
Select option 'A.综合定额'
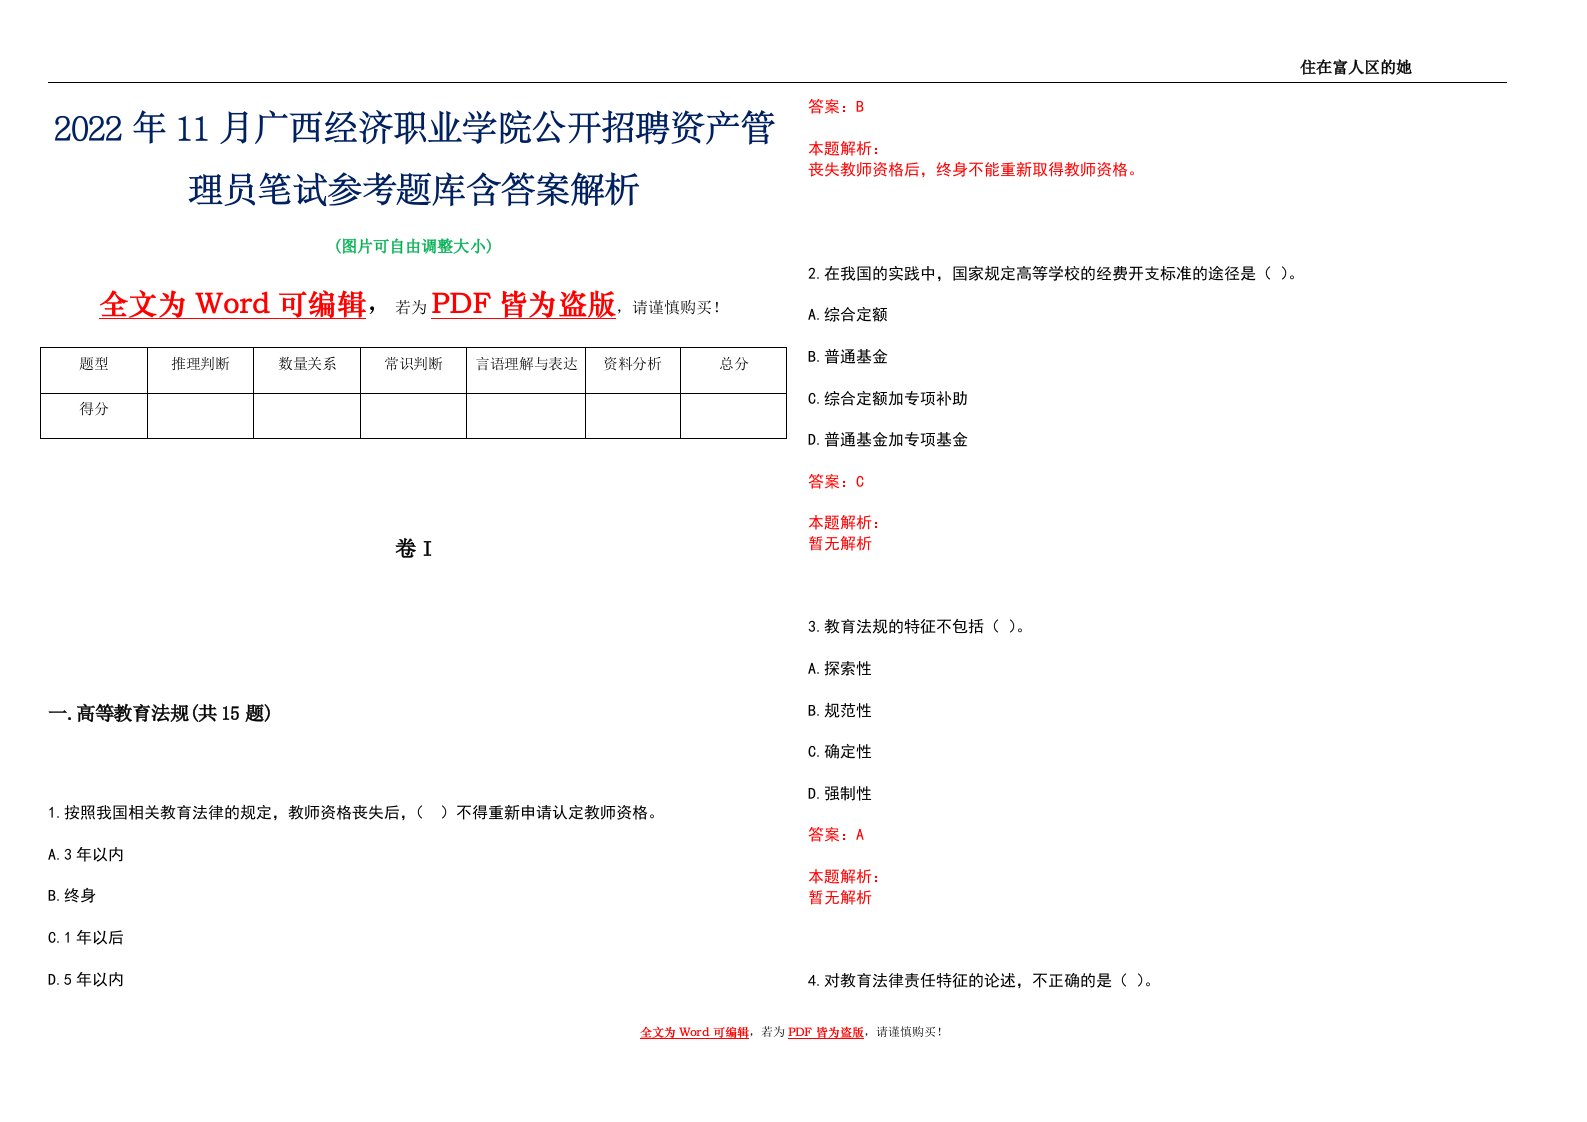[x=847, y=315]
